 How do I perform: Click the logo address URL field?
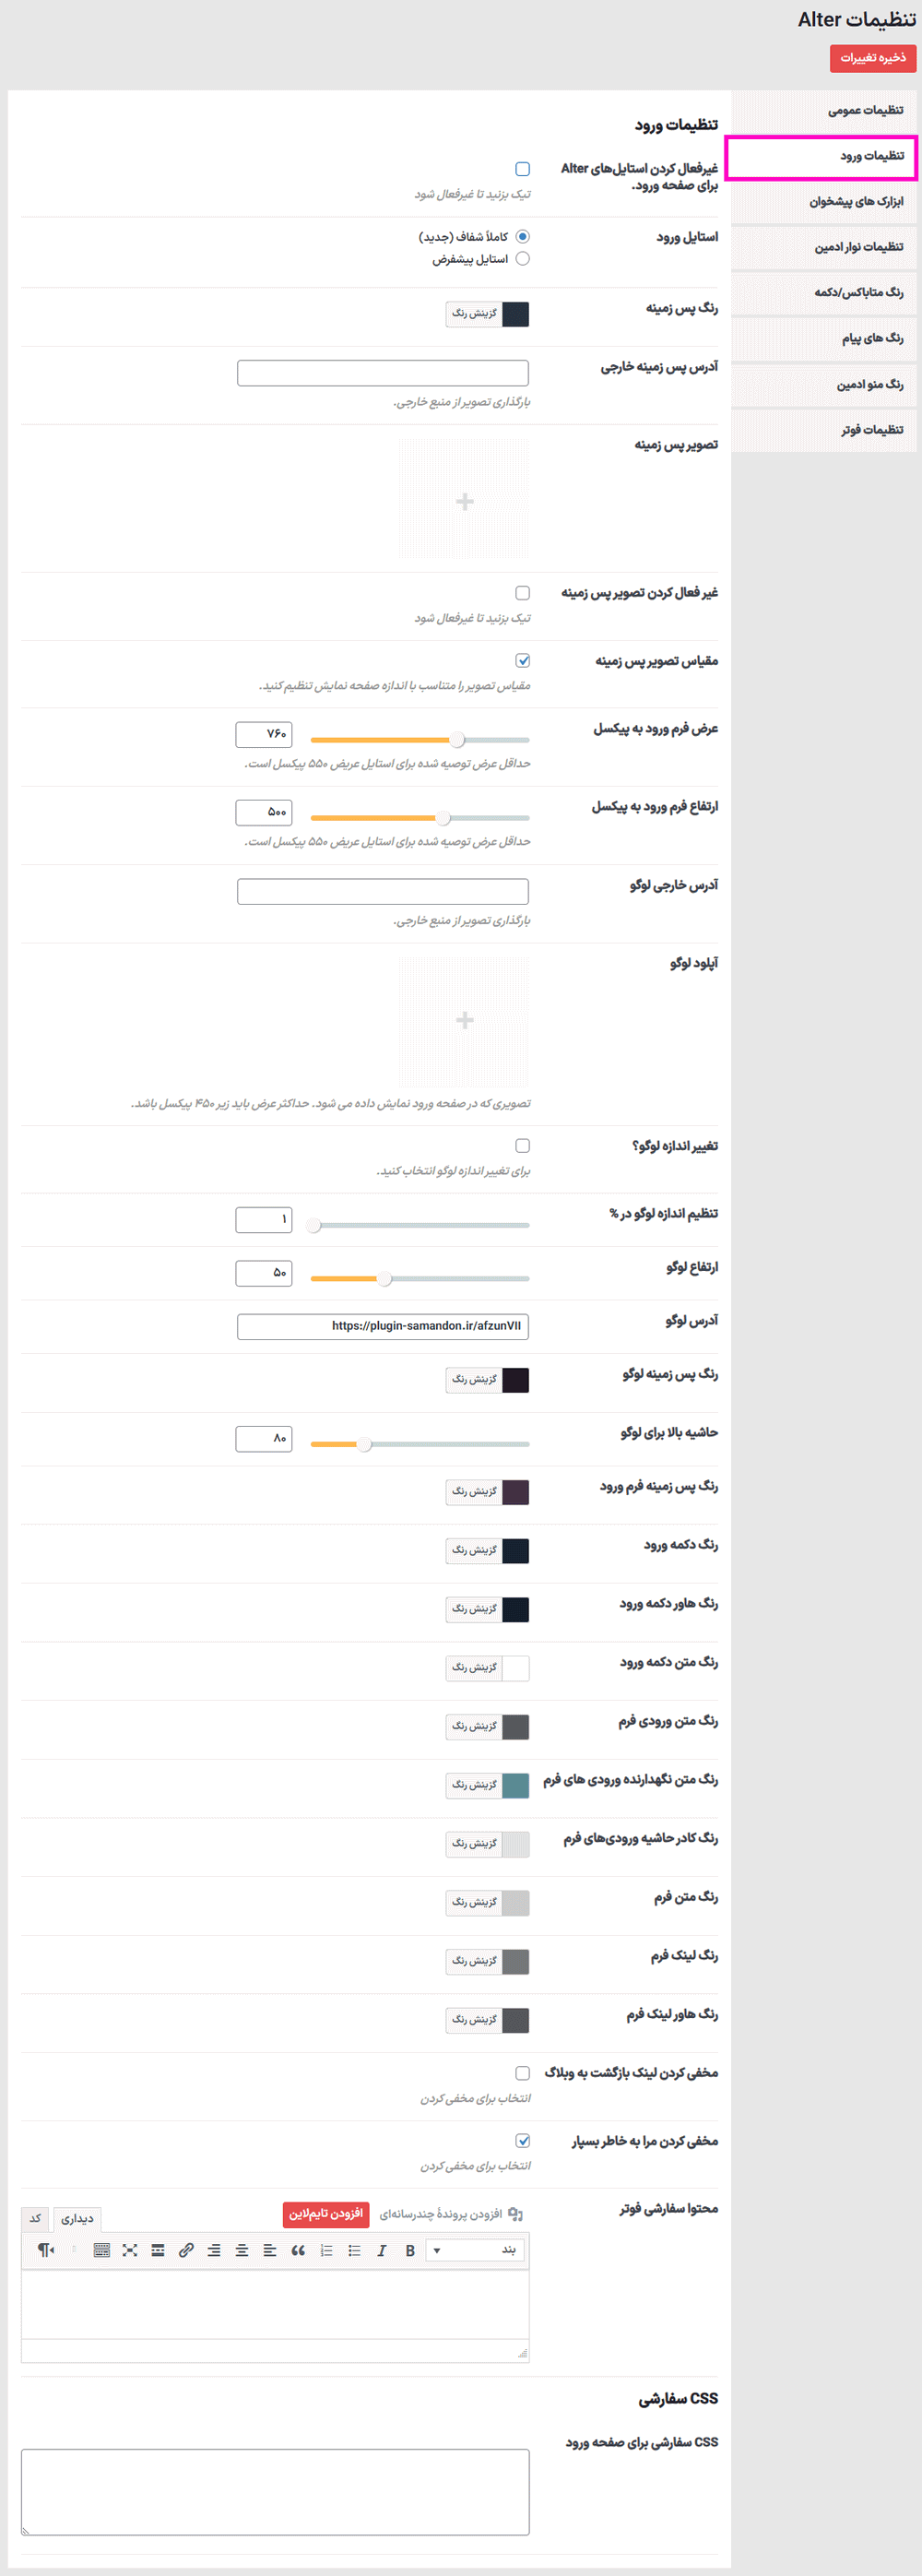[x=383, y=1326]
